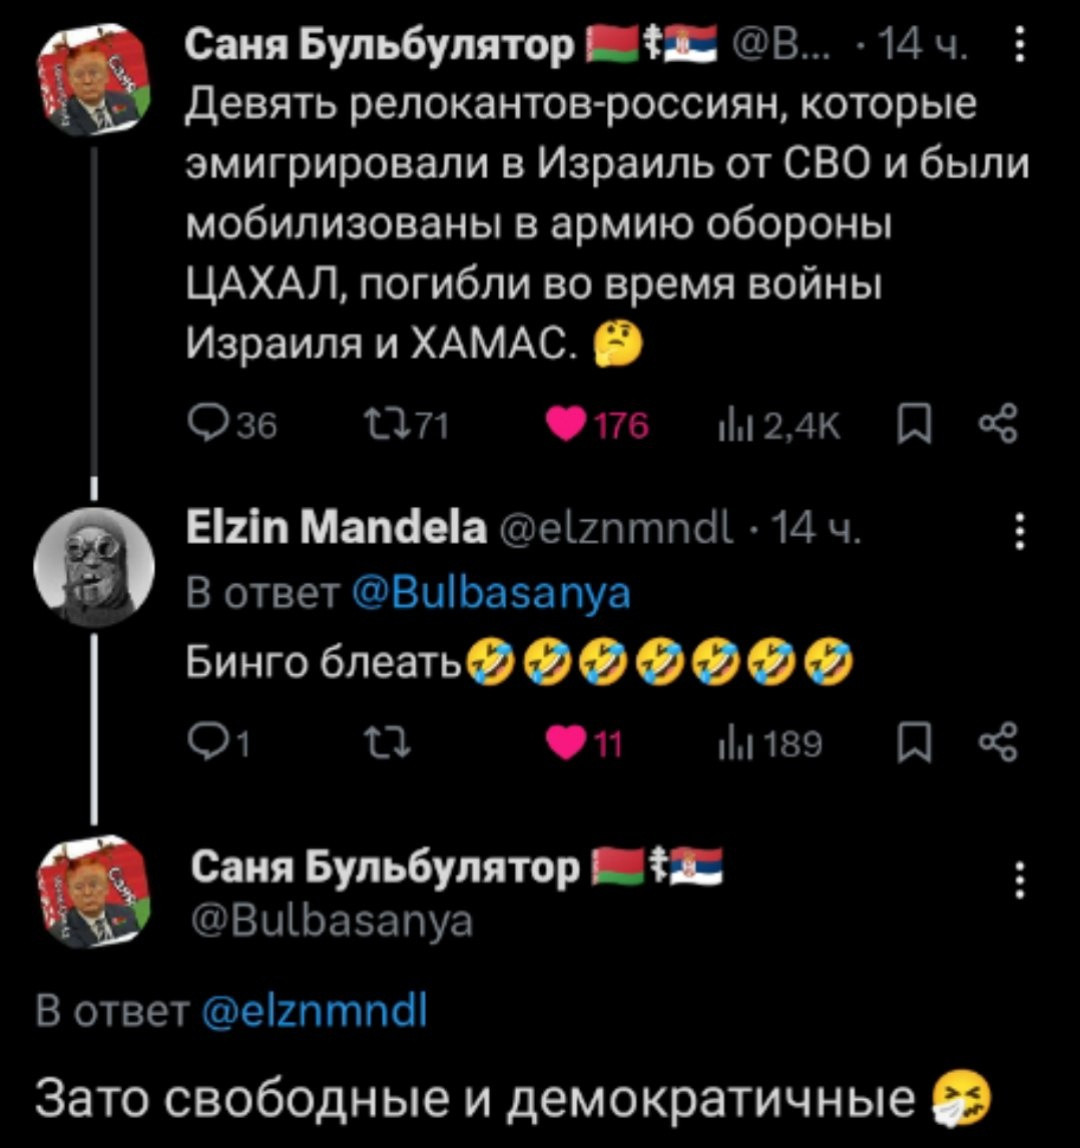
Task: Open more options on the bottom reply
Action: click(1018, 880)
